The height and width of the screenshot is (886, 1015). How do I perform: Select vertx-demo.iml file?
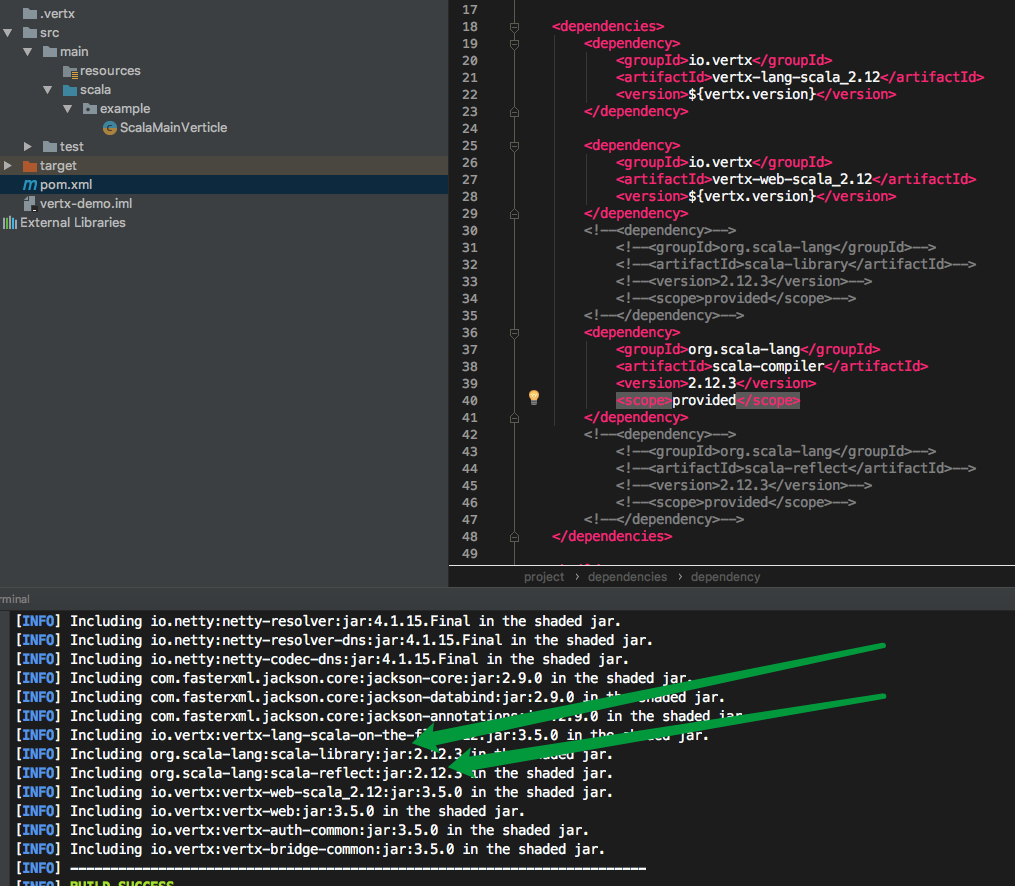click(86, 203)
